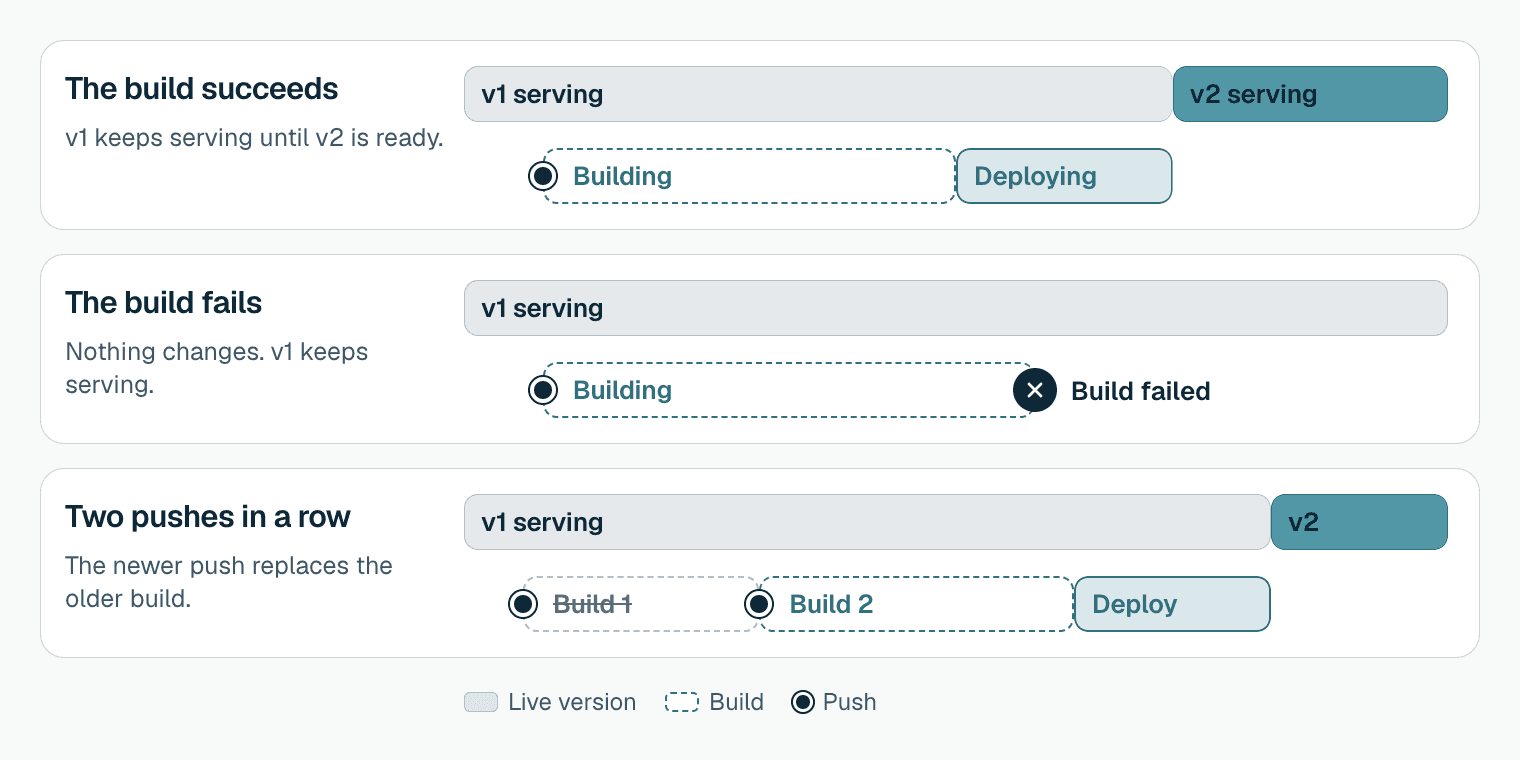The height and width of the screenshot is (760, 1520).
Task: Select the "v1 serving" bar in The build succeeds
Action: [x=818, y=94]
